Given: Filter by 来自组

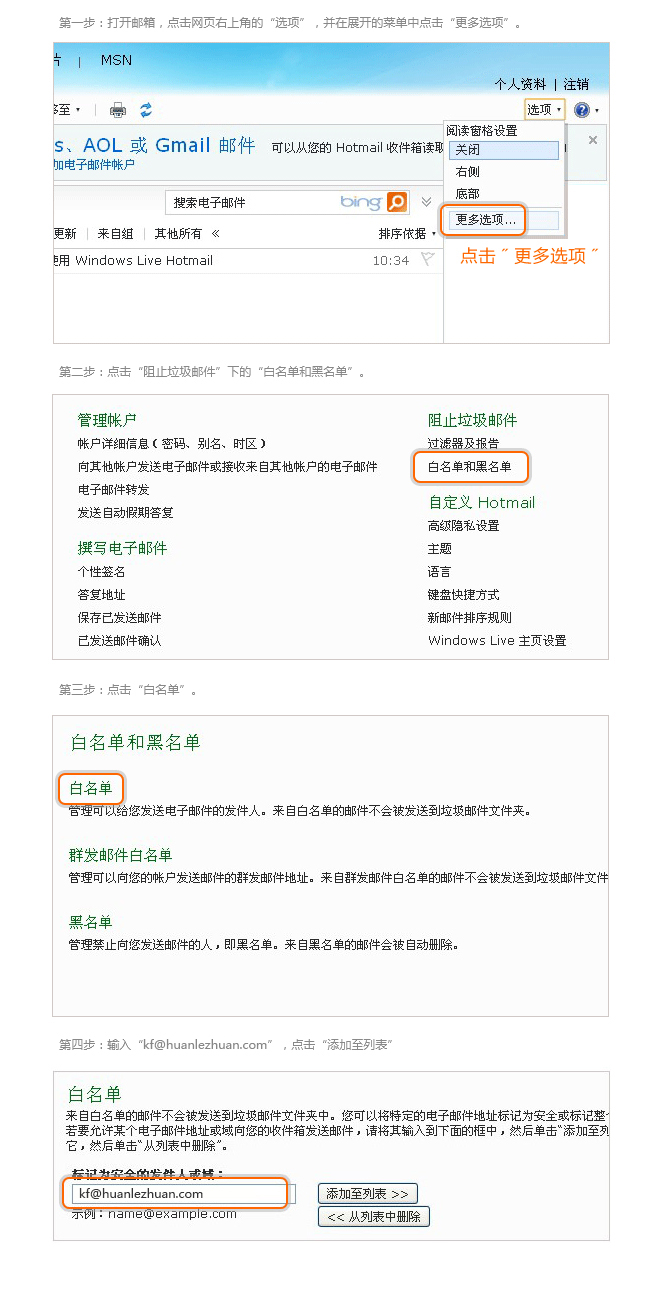Looking at the screenshot, I should (115, 234).
